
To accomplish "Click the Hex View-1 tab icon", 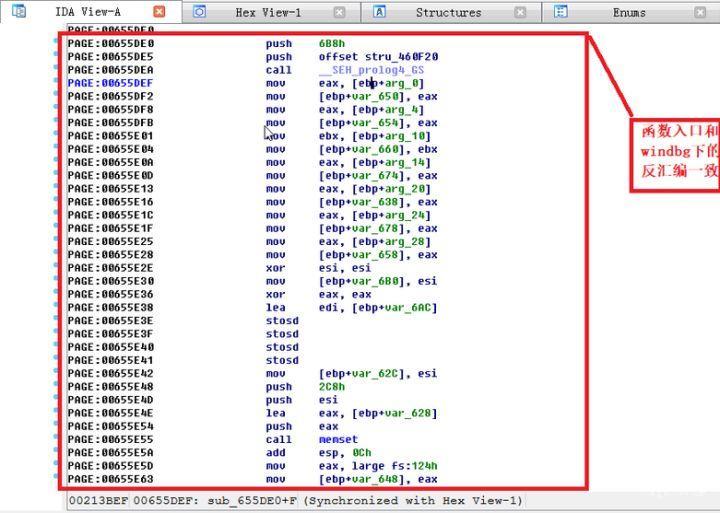I will (200, 12).
